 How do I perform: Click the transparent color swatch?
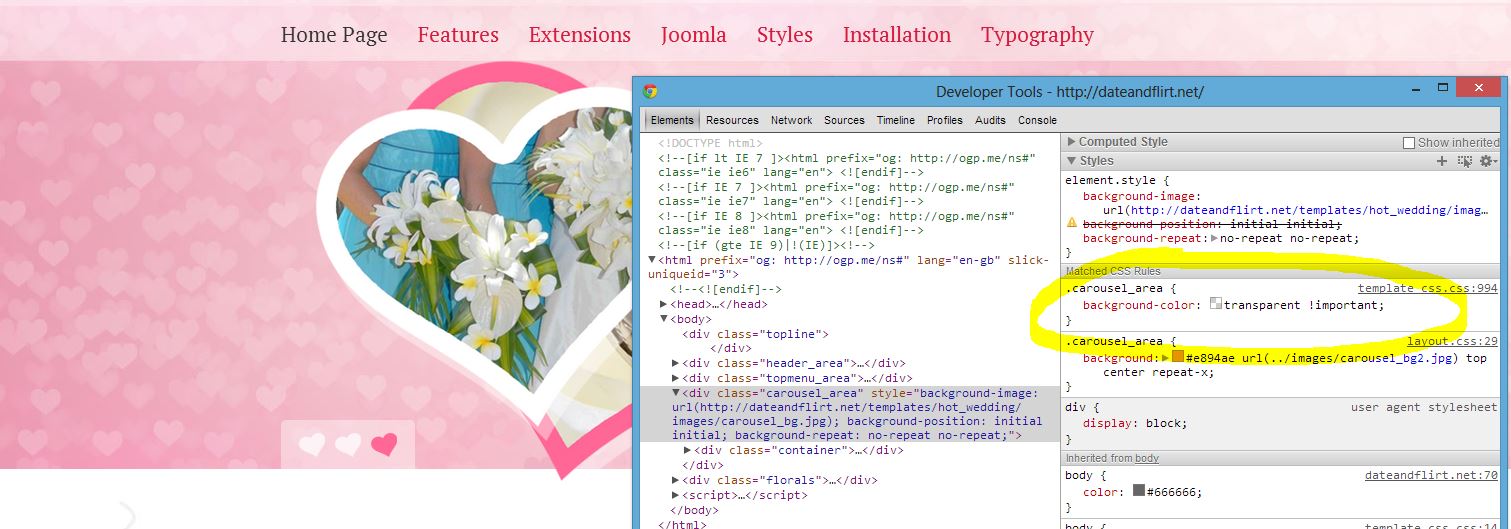(1215, 305)
